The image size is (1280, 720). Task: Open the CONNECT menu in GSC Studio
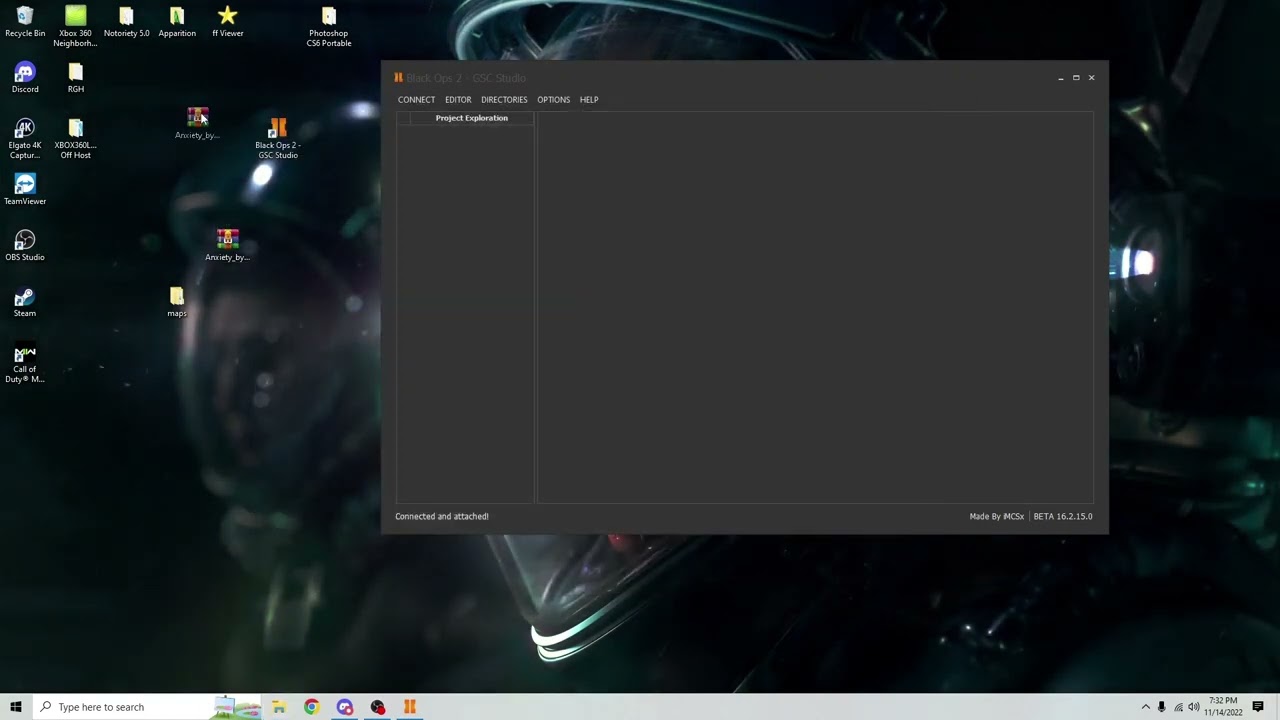click(416, 100)
